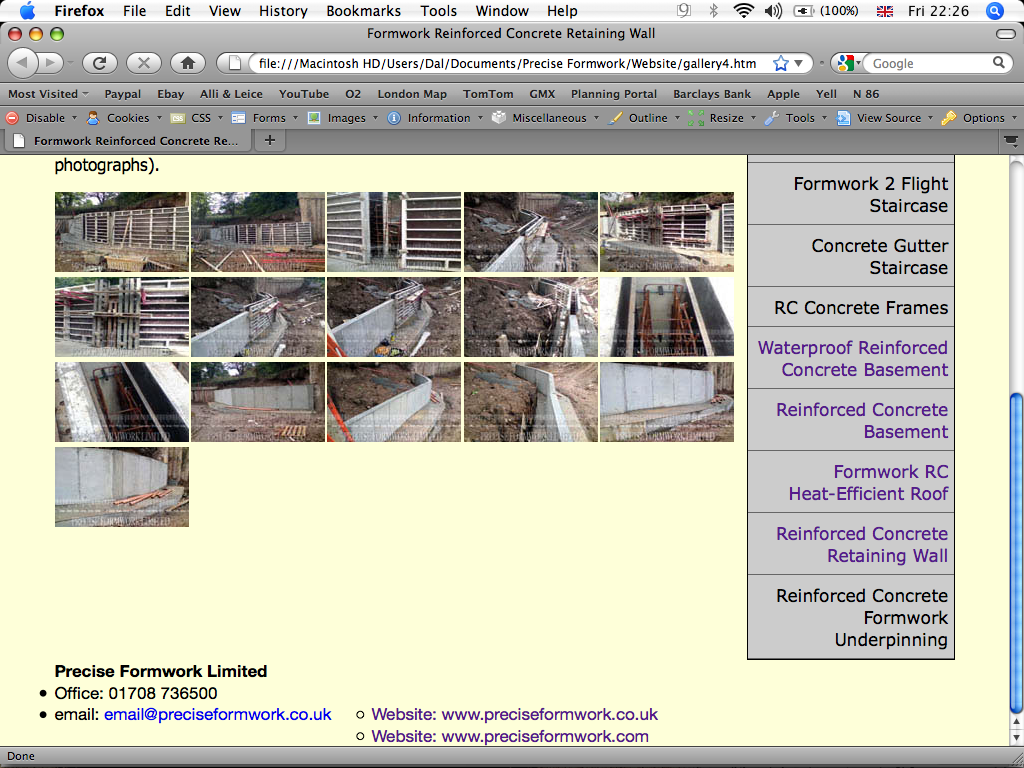Click the volume icon in menu bar
The width and height of the screenshot is (1024, 768).
[773, 11]
